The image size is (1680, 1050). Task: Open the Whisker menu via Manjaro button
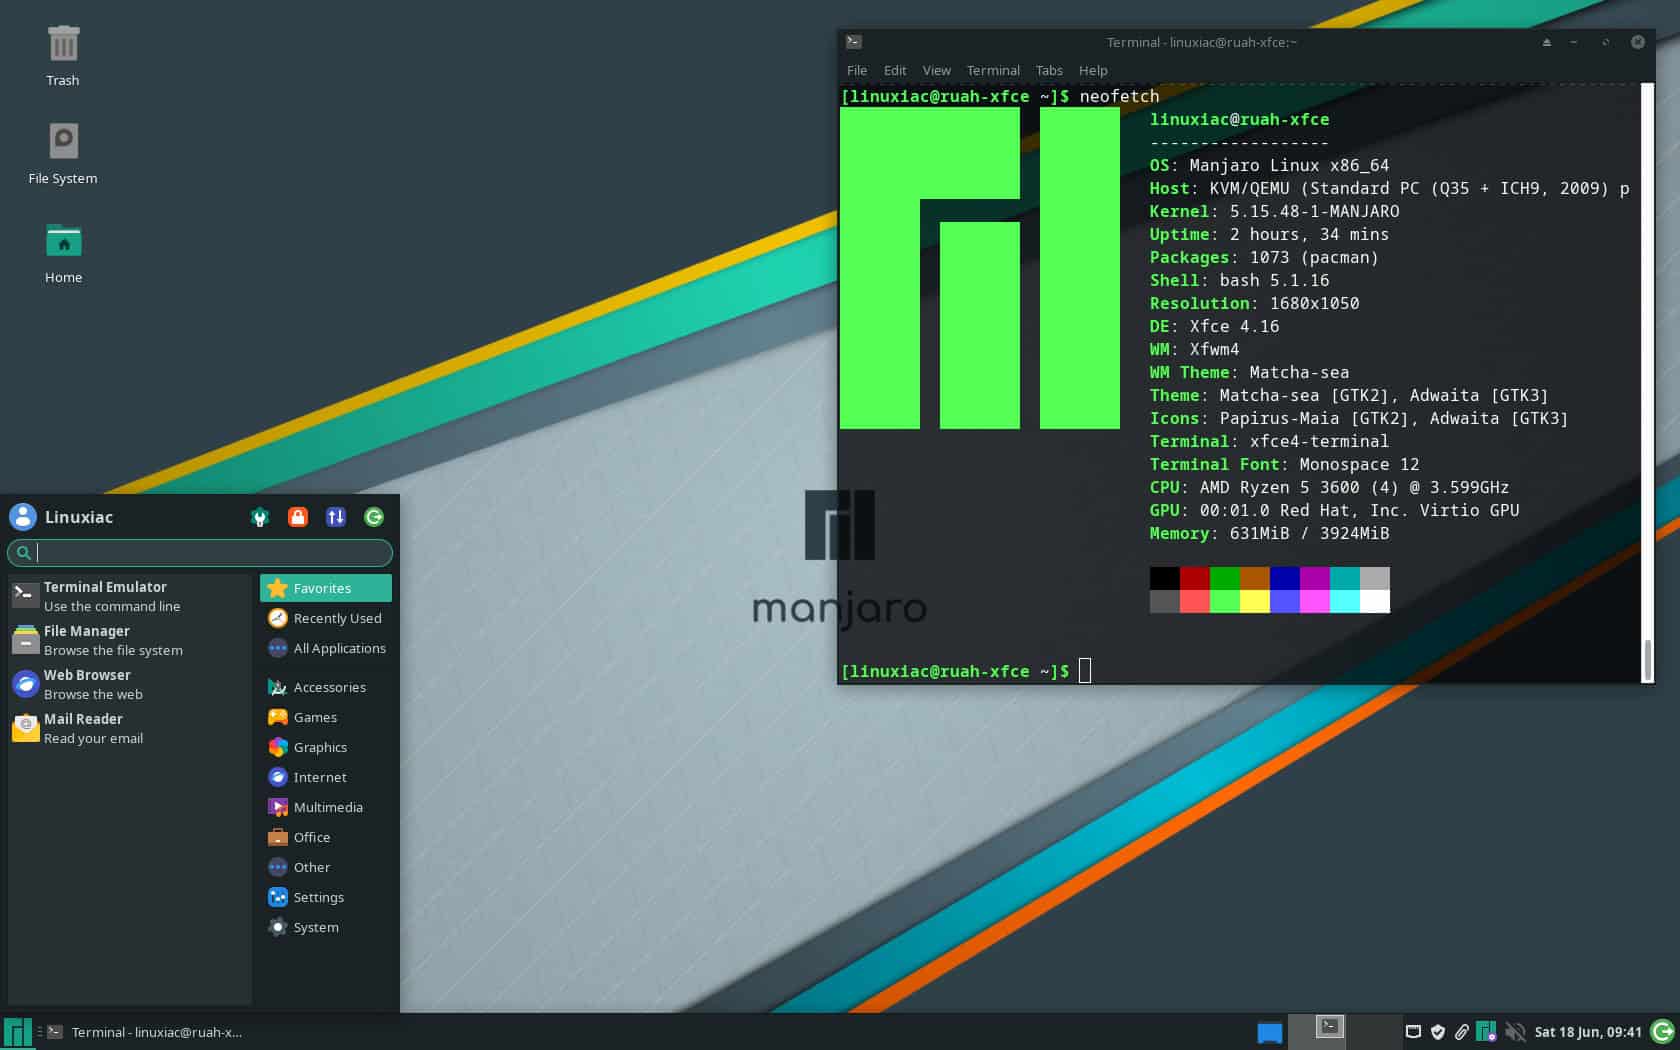click(16, 1031)
